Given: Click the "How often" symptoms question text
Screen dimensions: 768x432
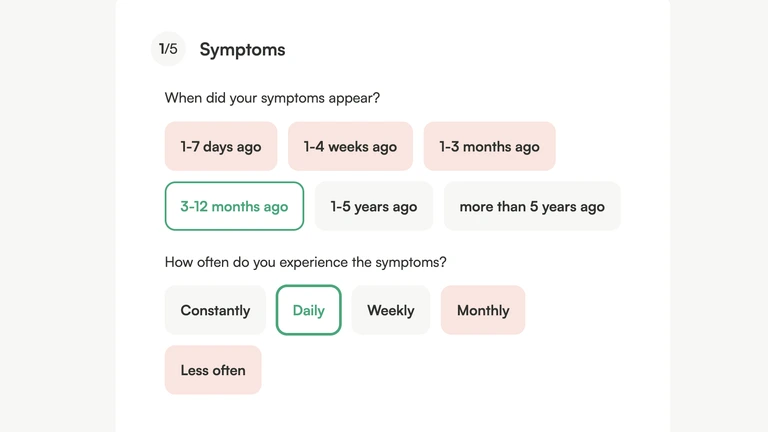Looking at the screenshot, I should coord(305,262).
